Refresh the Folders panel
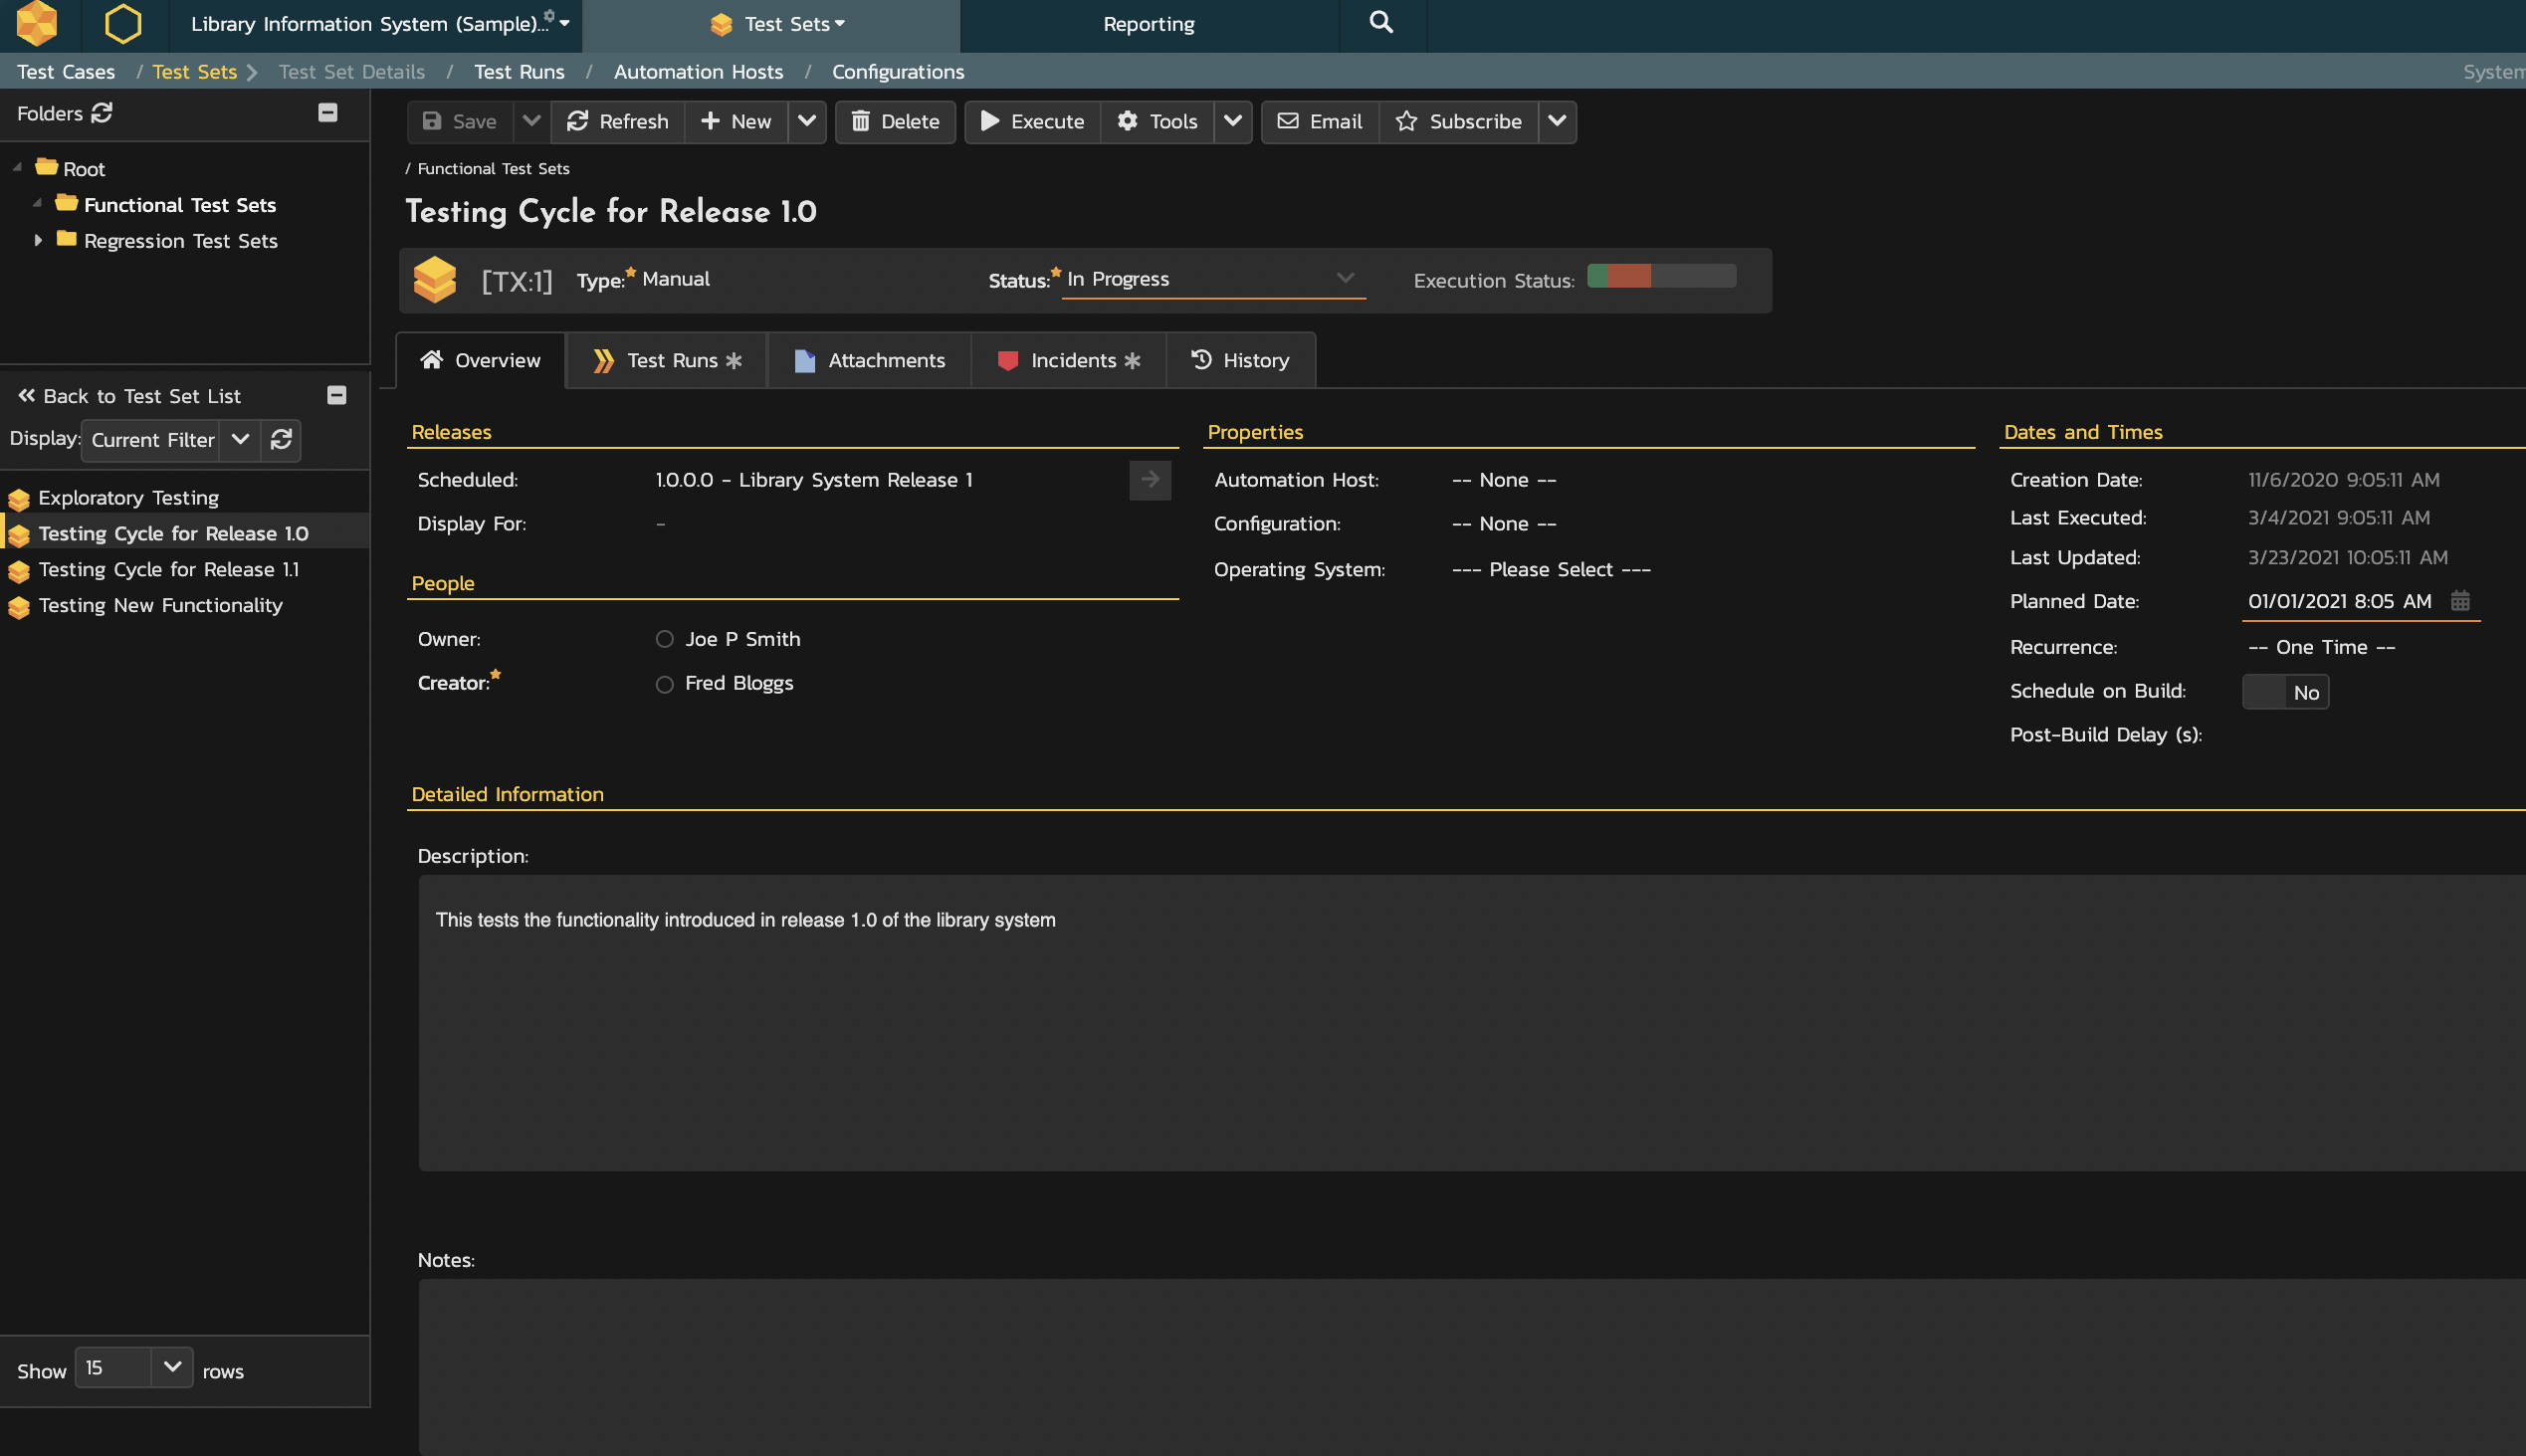 pyautogui.click(x=102, y=113)
